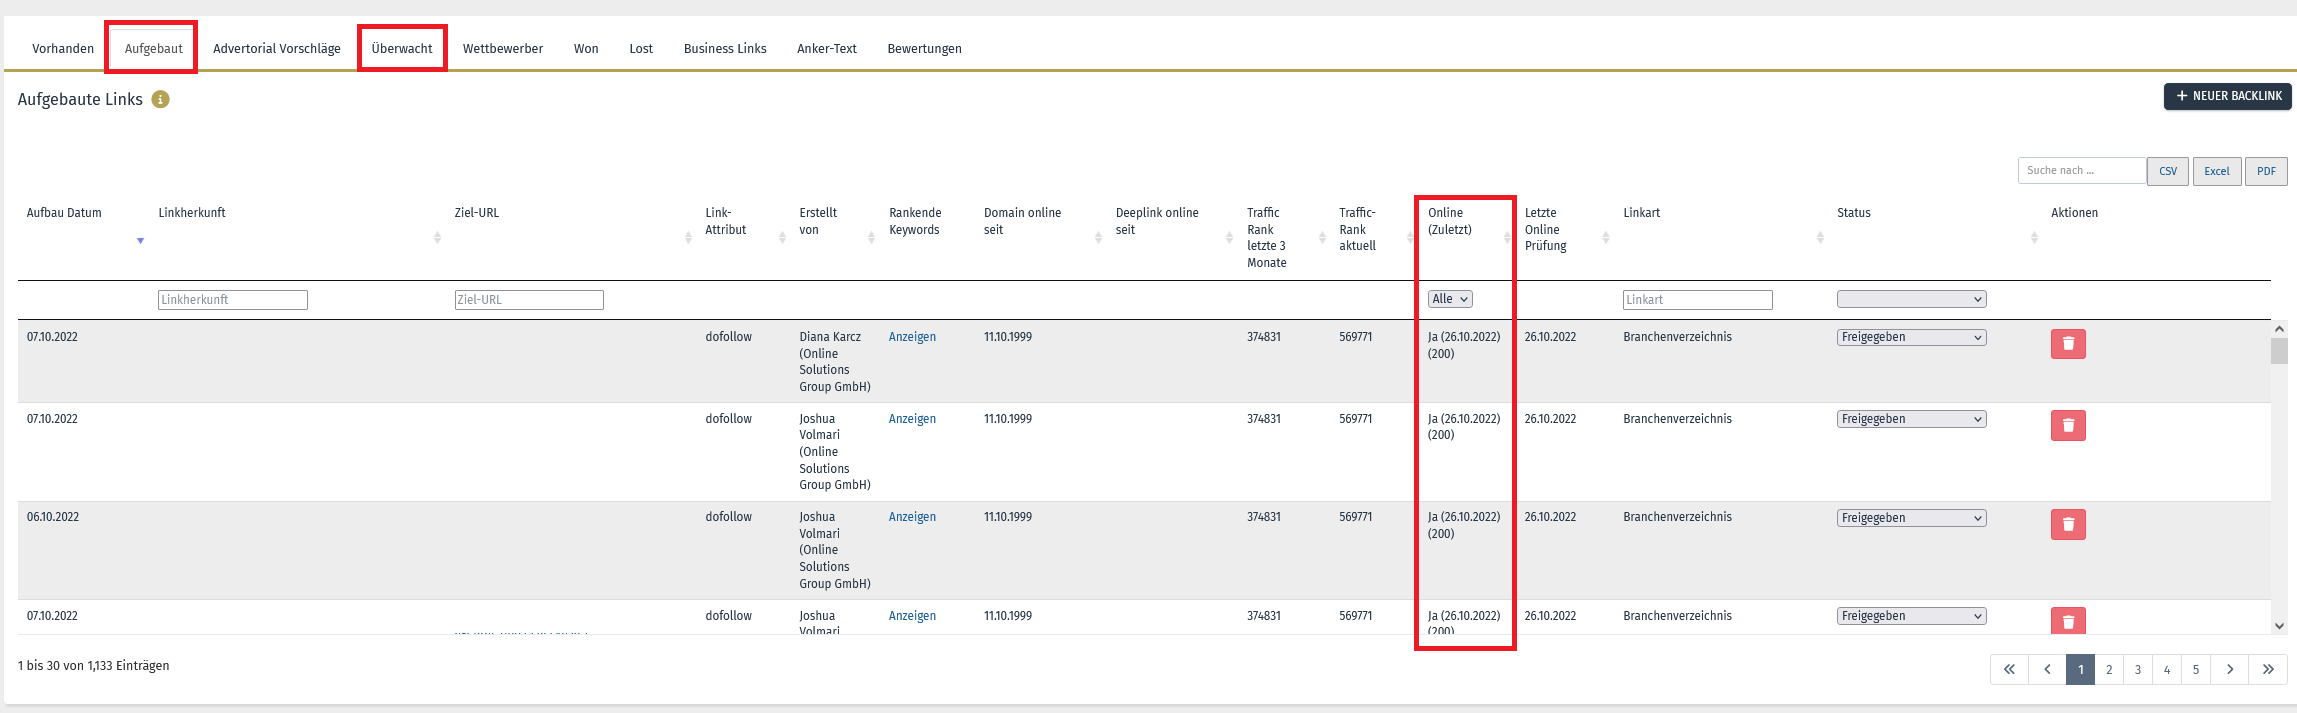Focus the Suche nach search field
The width and height of the screenshot is (2297, 713).
pos(2082,170)
